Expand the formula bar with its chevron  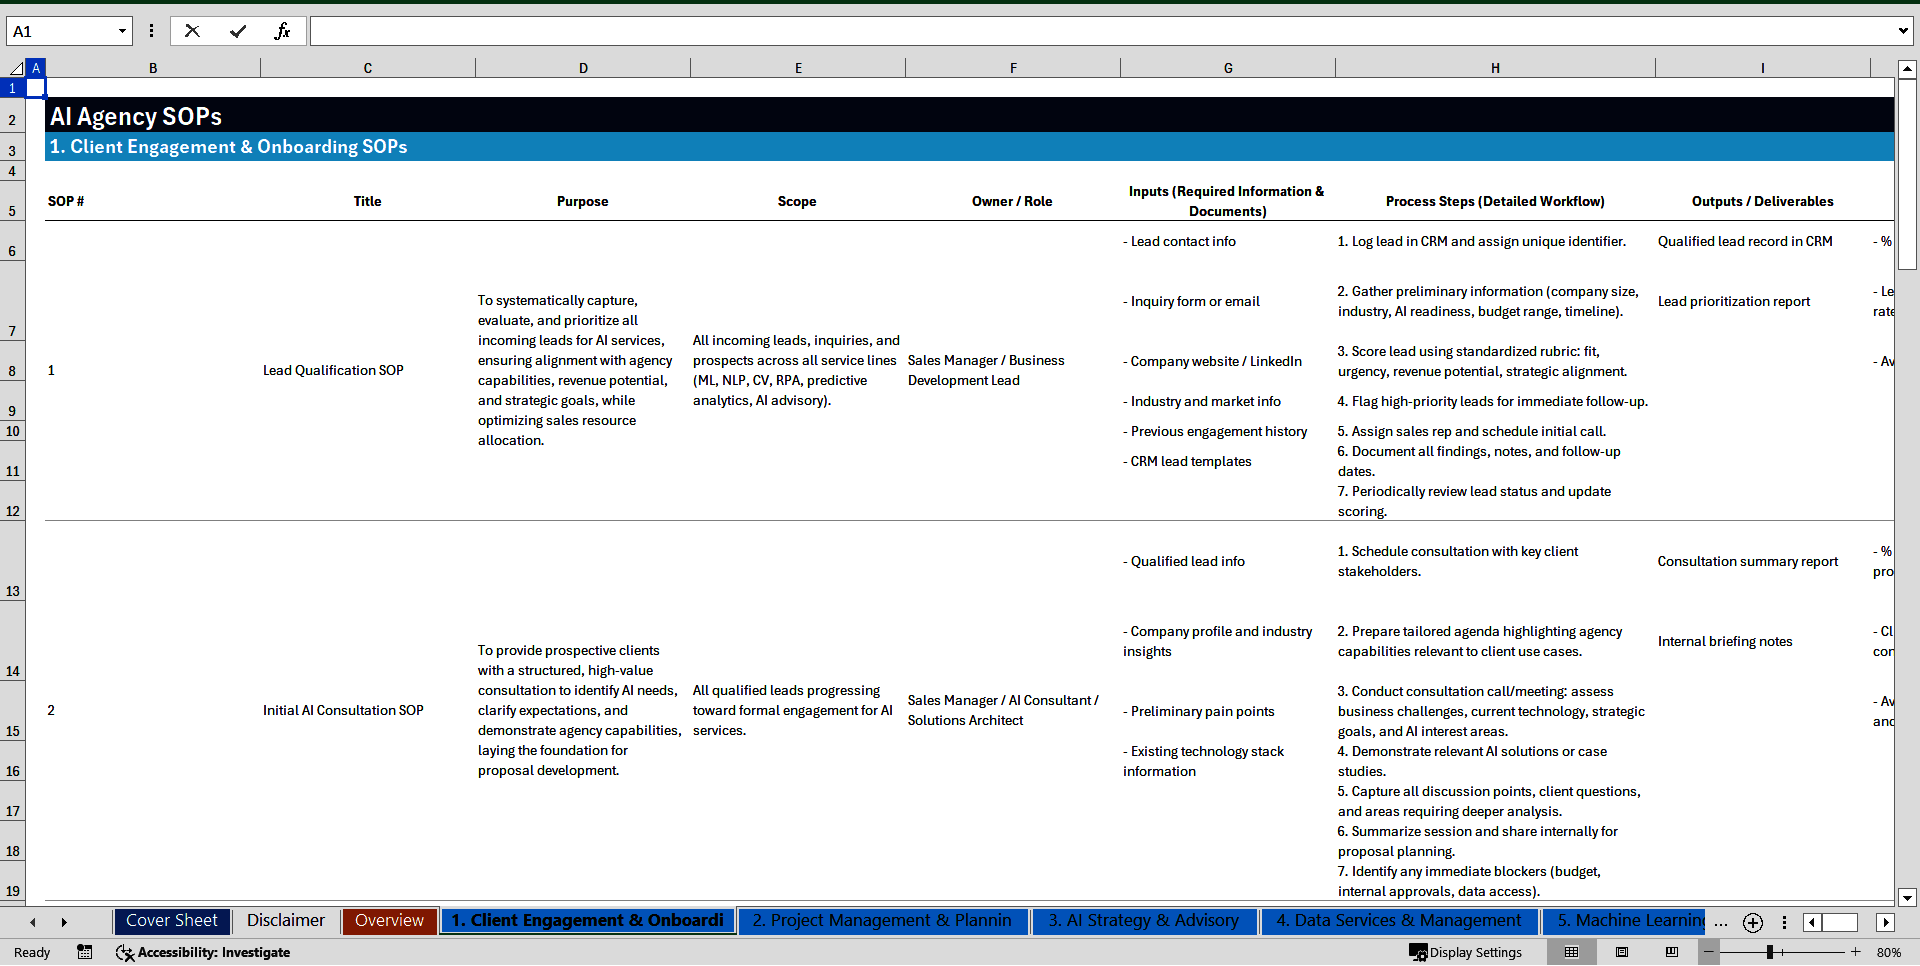(1904, 30)
